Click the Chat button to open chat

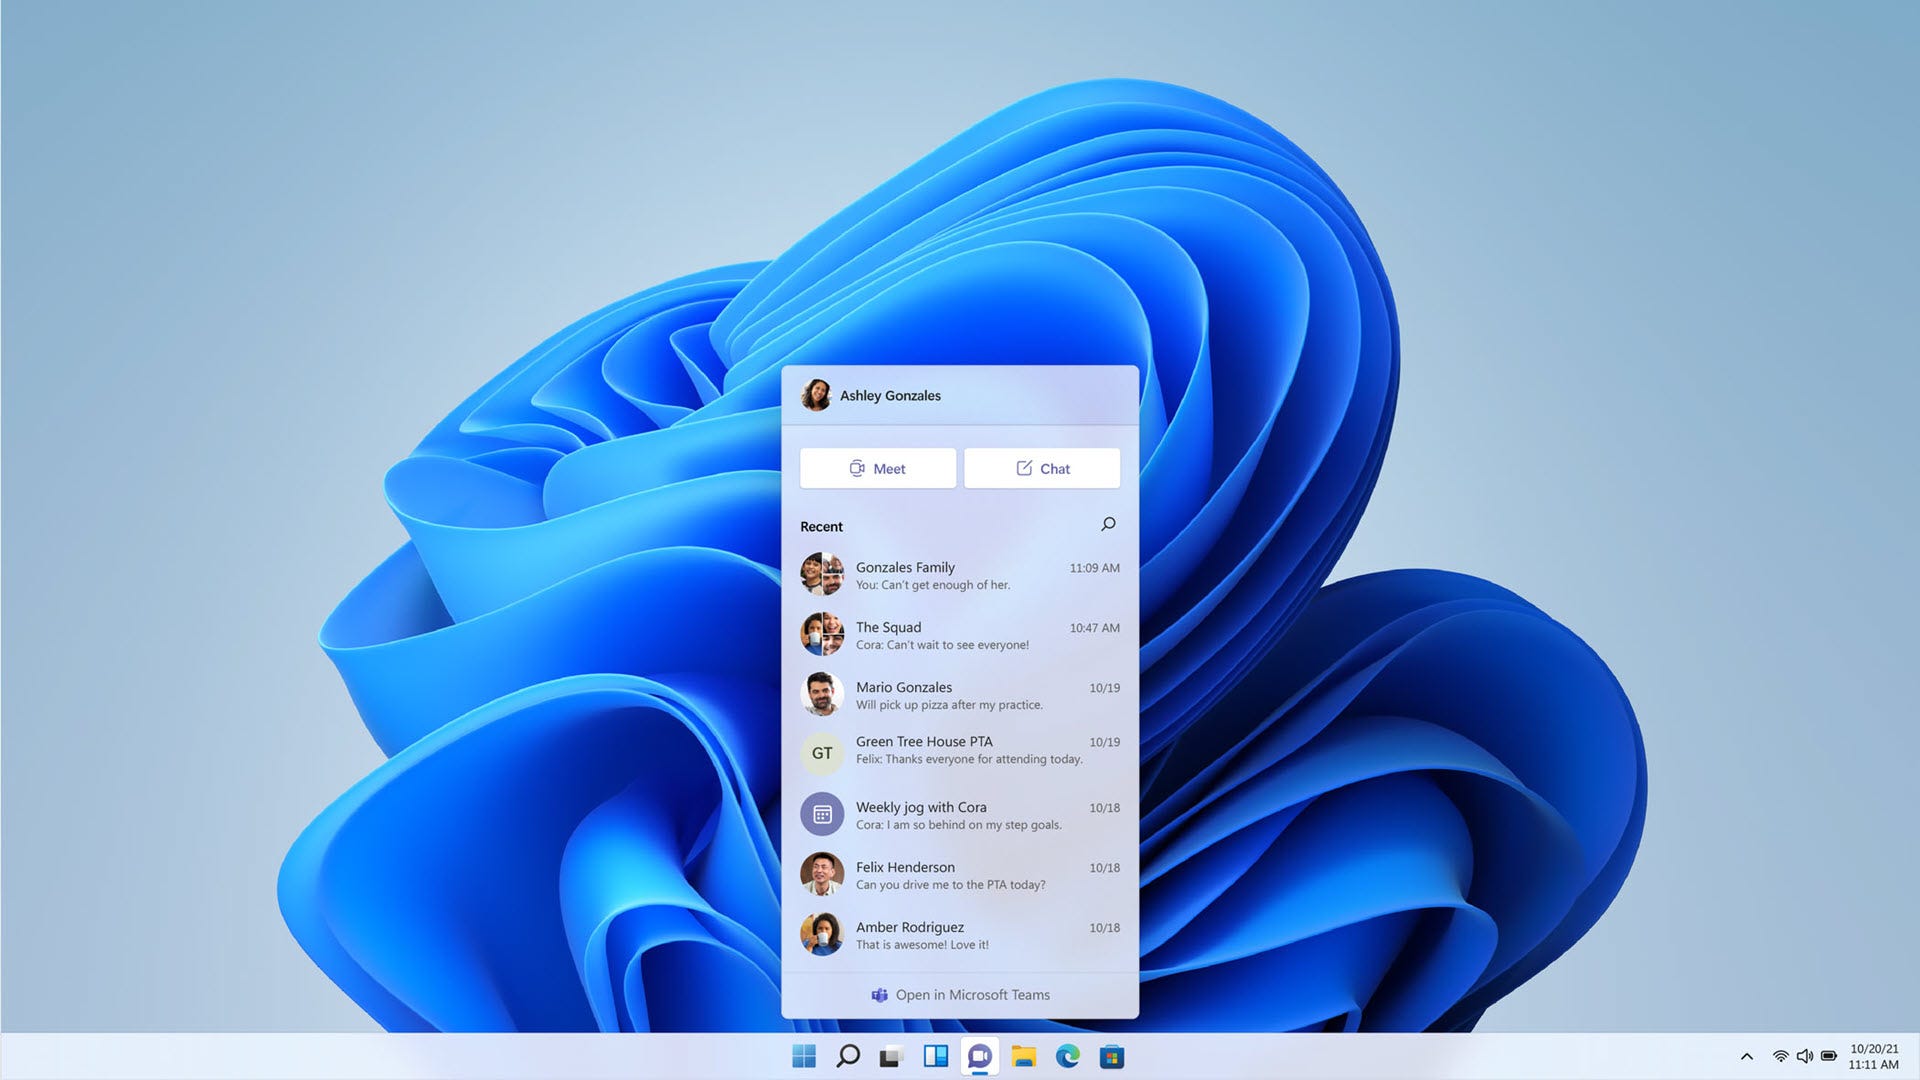[1042, 468]
